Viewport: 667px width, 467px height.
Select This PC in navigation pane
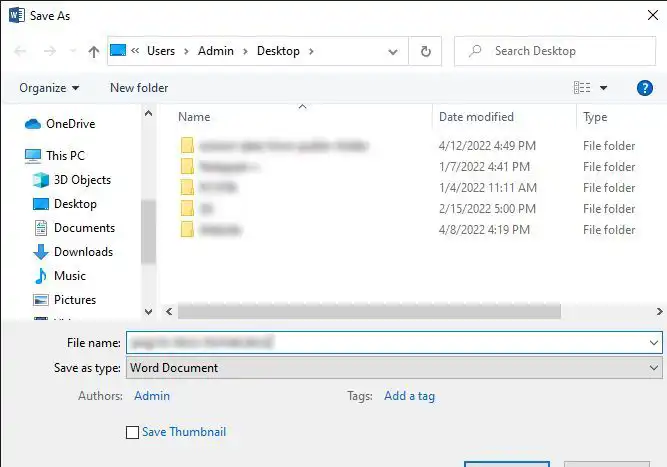pos(55,156)
